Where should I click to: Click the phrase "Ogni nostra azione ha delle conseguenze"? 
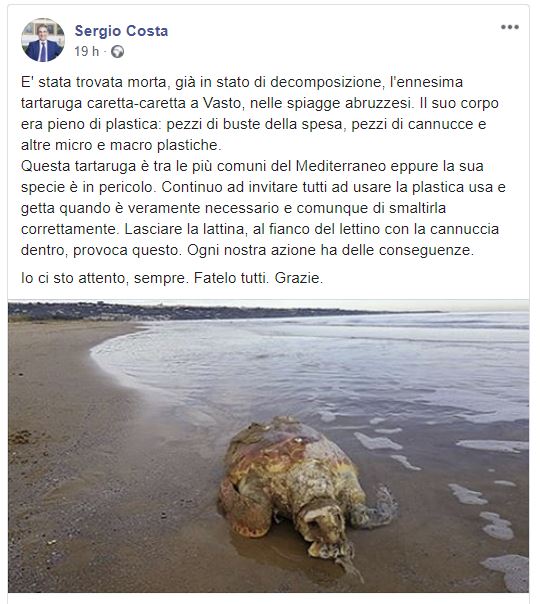[x=331, y=250]
